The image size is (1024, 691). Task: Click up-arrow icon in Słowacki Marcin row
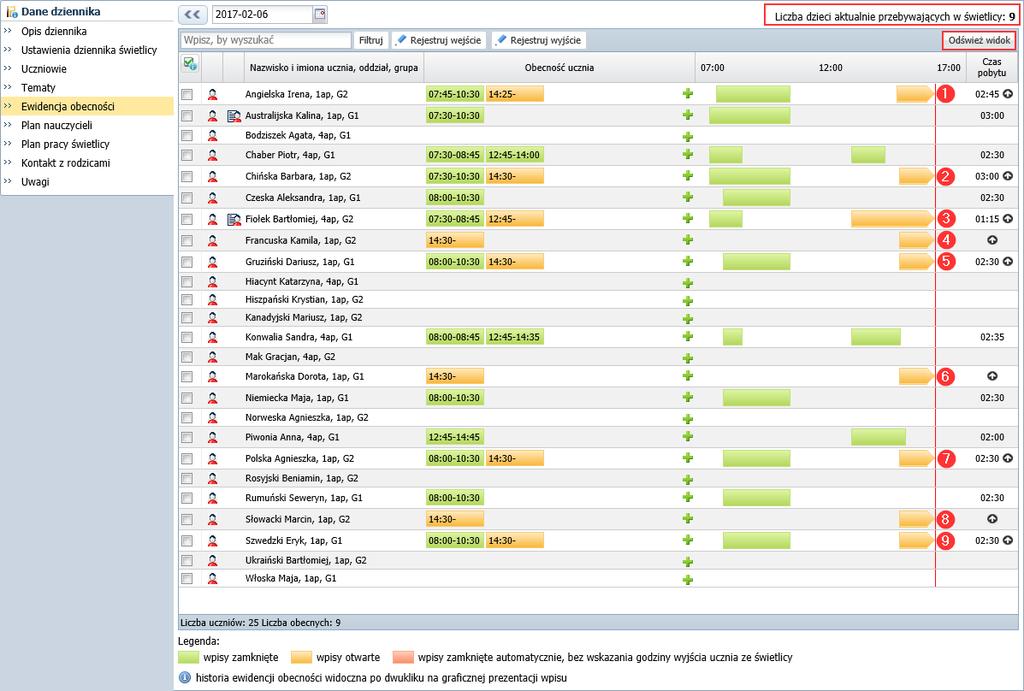(x=992, y=519)
